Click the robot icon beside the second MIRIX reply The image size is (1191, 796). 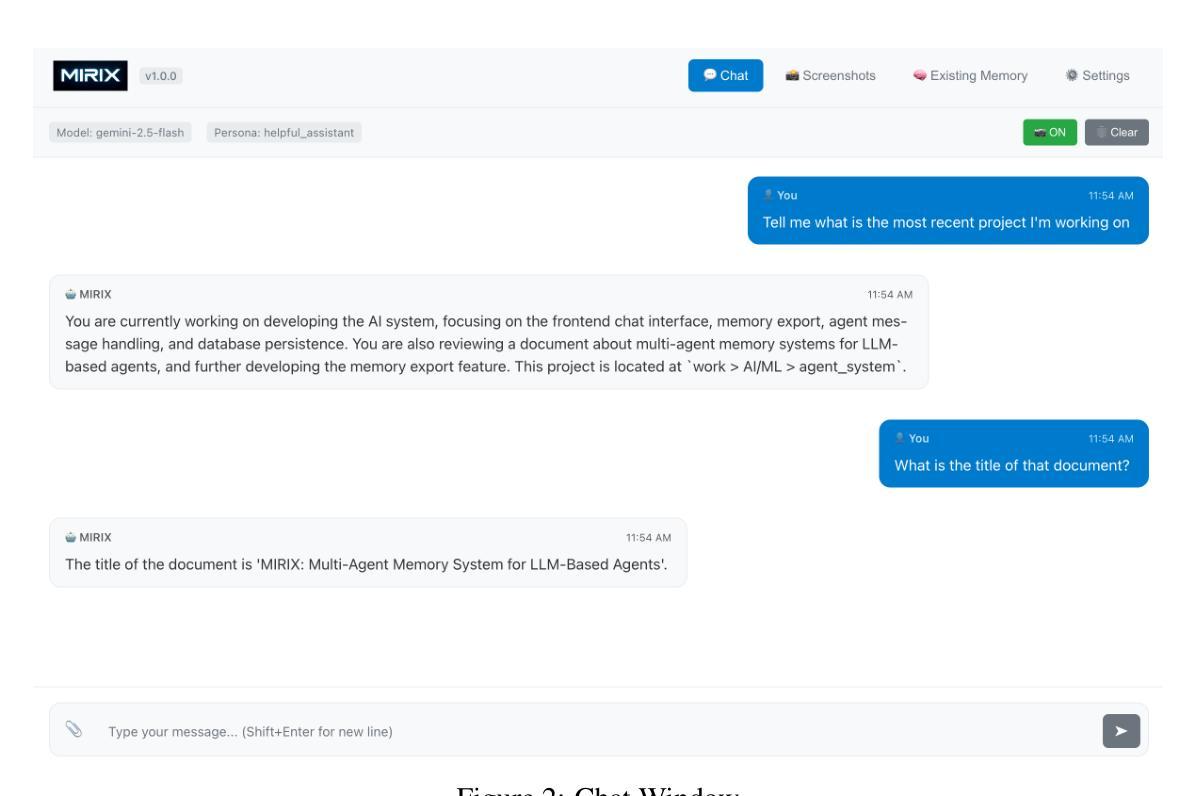(x=71, y=537)
